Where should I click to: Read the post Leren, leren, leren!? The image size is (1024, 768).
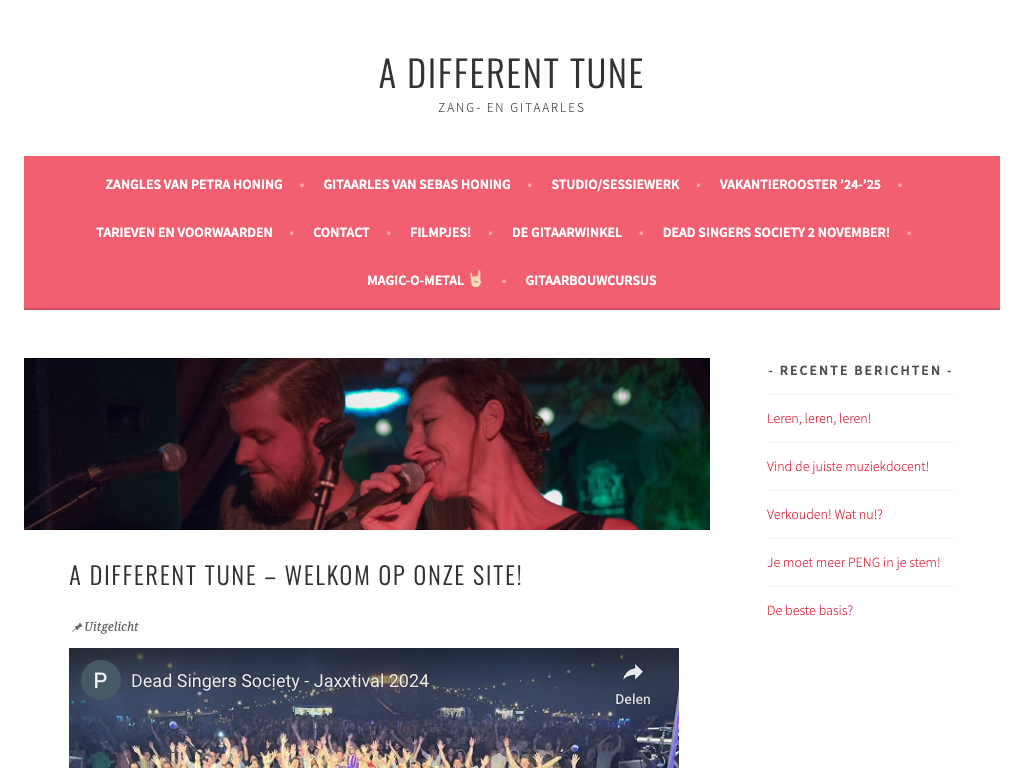coord(819,419)
